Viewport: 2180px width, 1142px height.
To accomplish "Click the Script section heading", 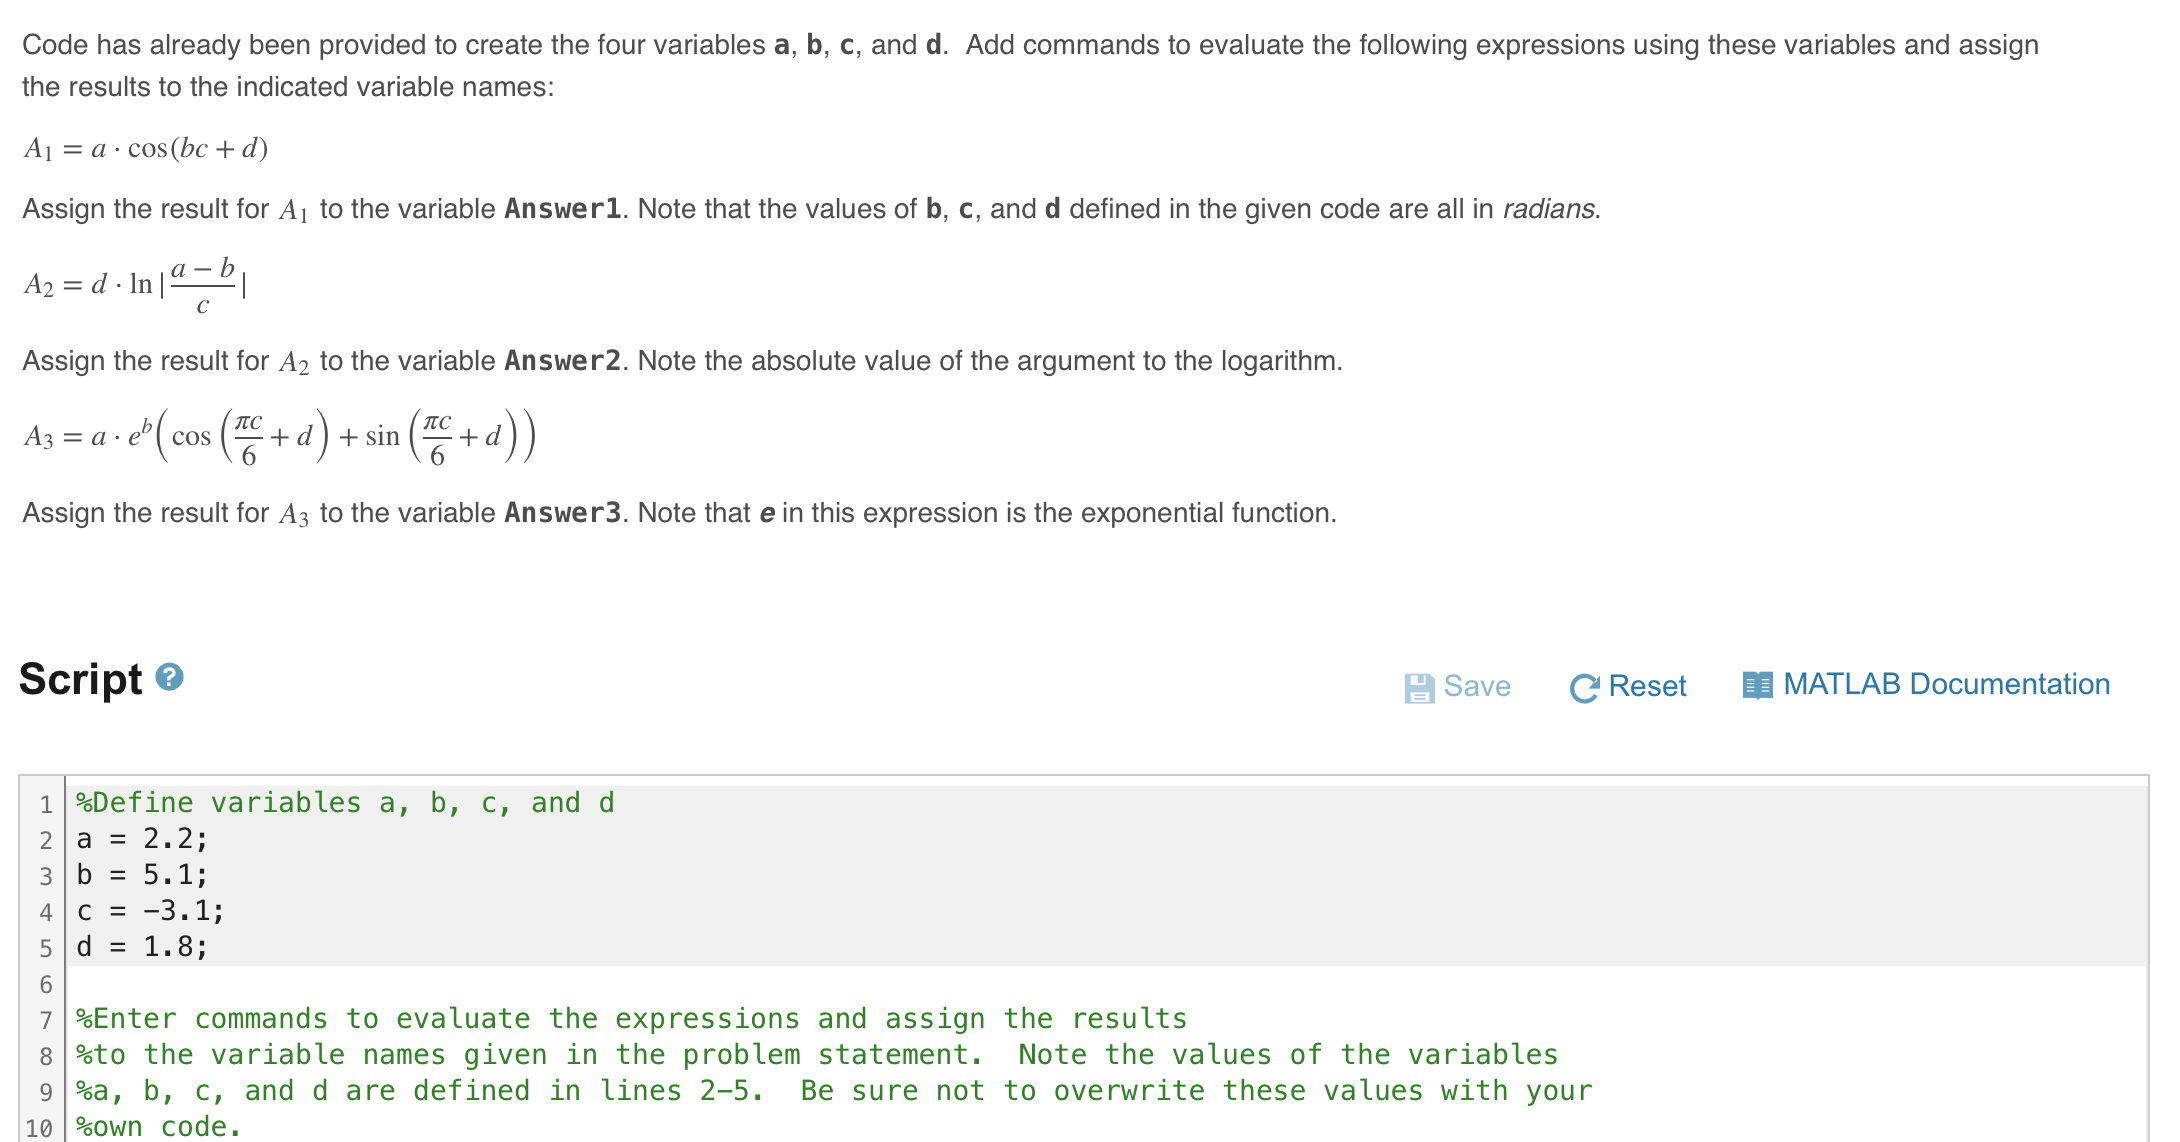I will click(80, 679).
